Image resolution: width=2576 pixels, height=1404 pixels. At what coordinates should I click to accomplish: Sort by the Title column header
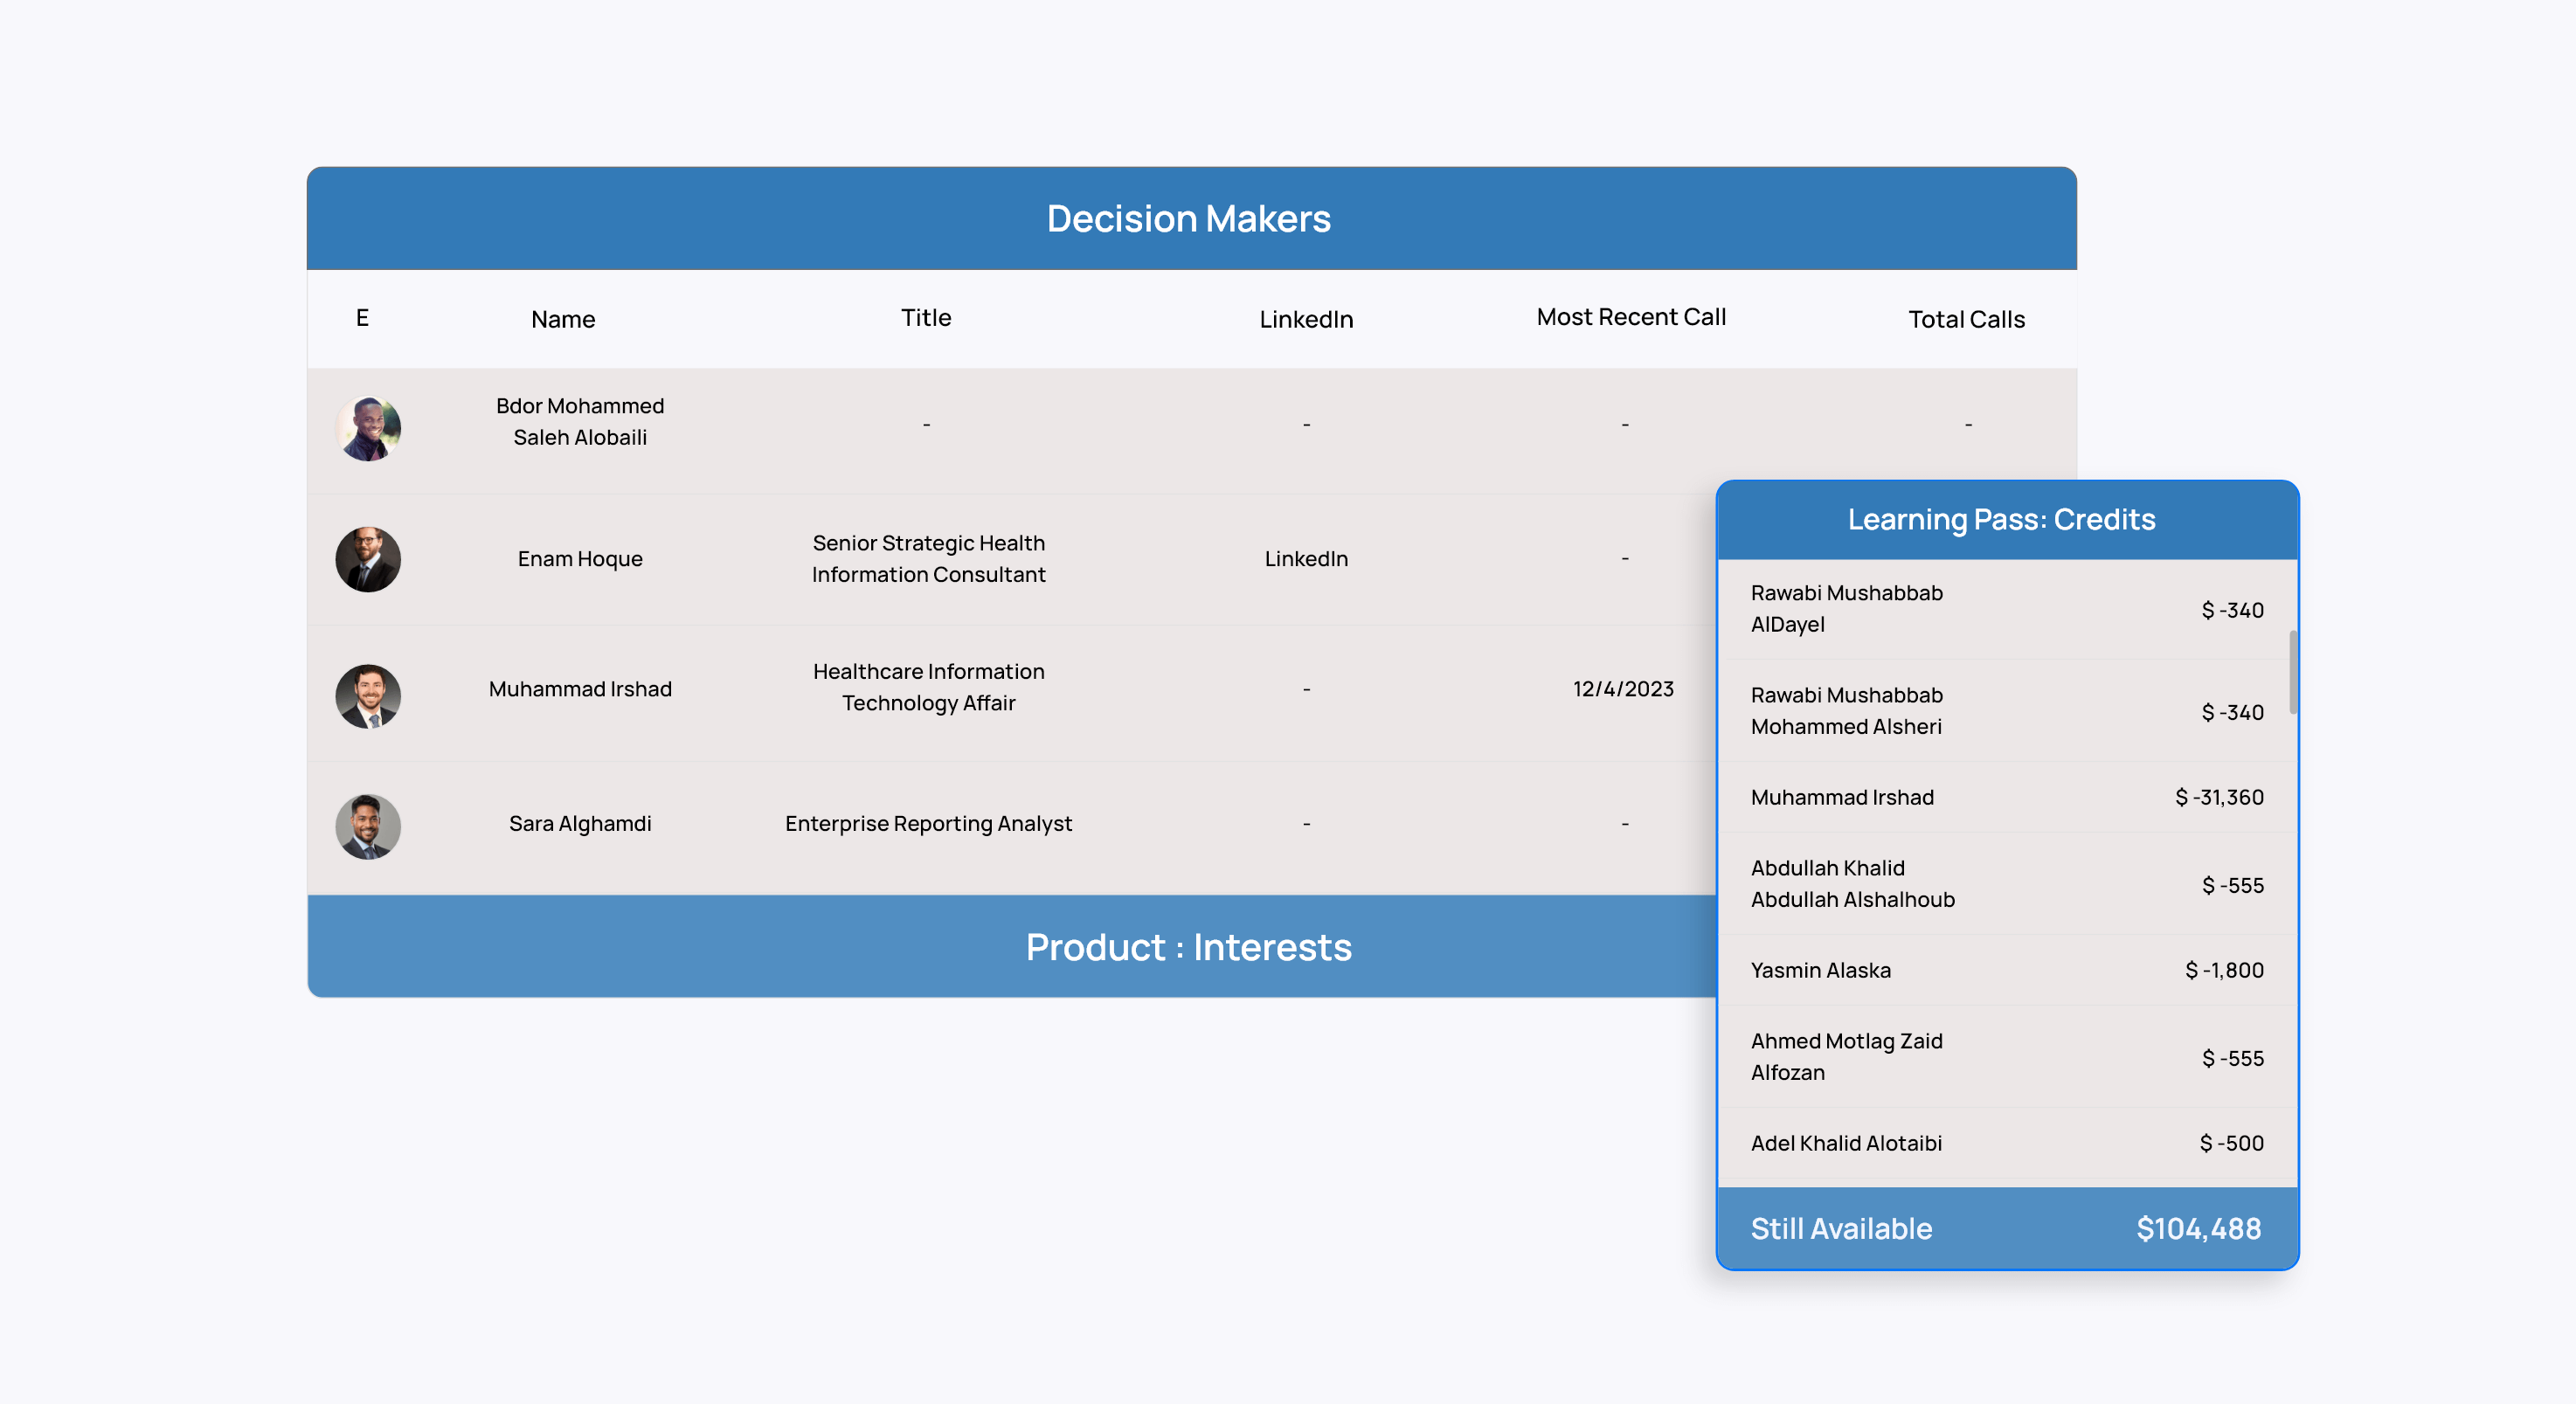[x=925, y=317]
